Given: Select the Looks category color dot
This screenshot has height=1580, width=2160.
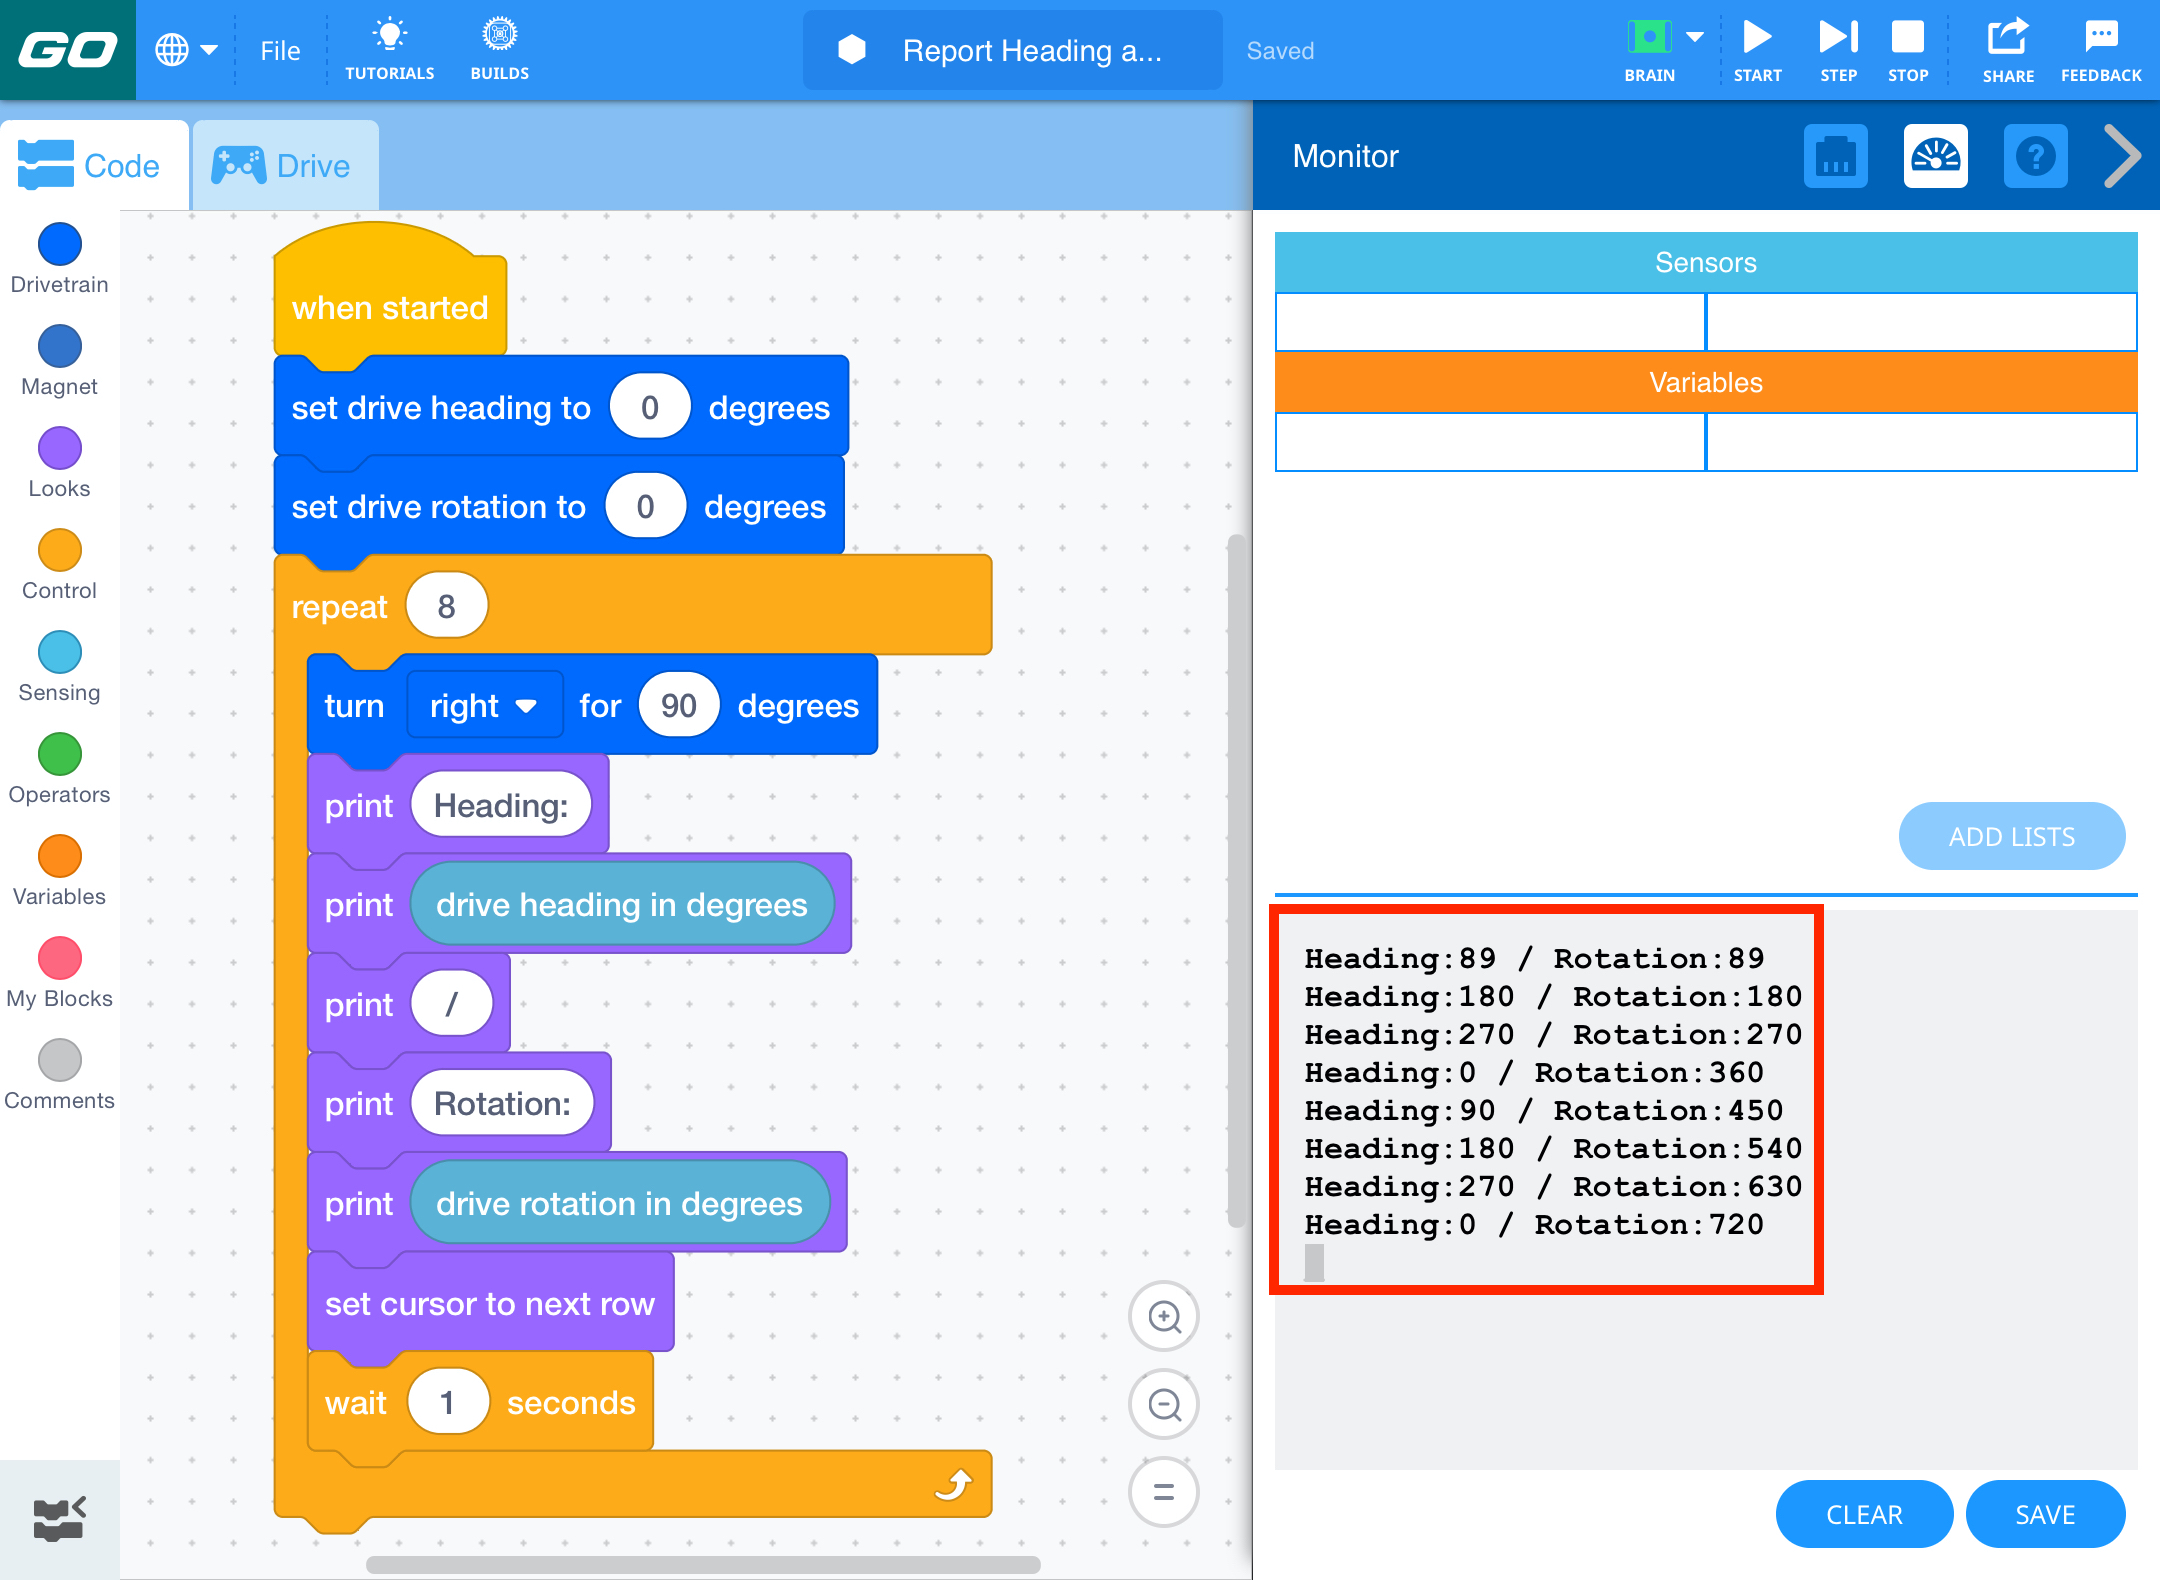Looking at the screenshot, I should click(59, 450).
